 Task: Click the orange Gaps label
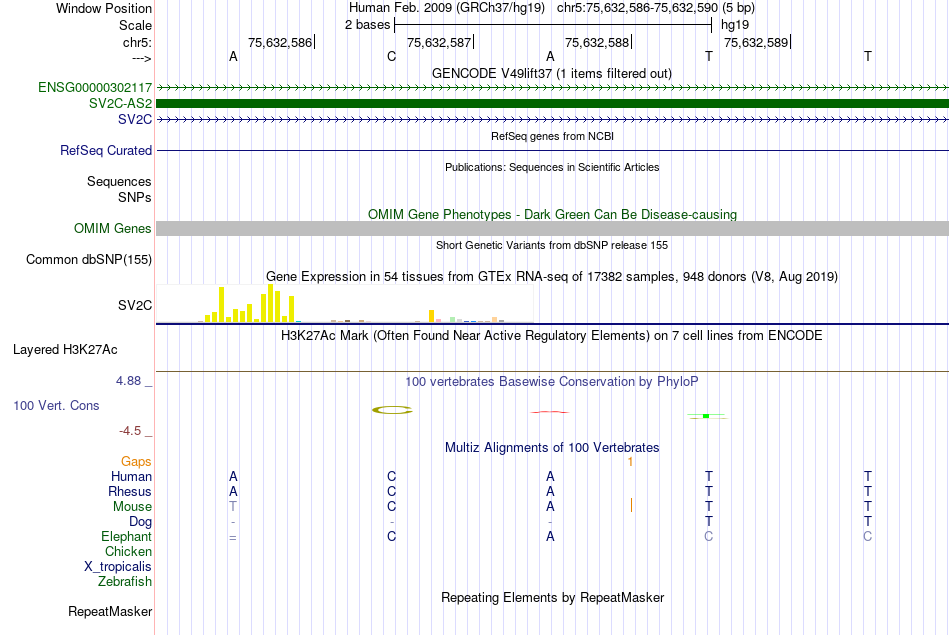(136, 462)
